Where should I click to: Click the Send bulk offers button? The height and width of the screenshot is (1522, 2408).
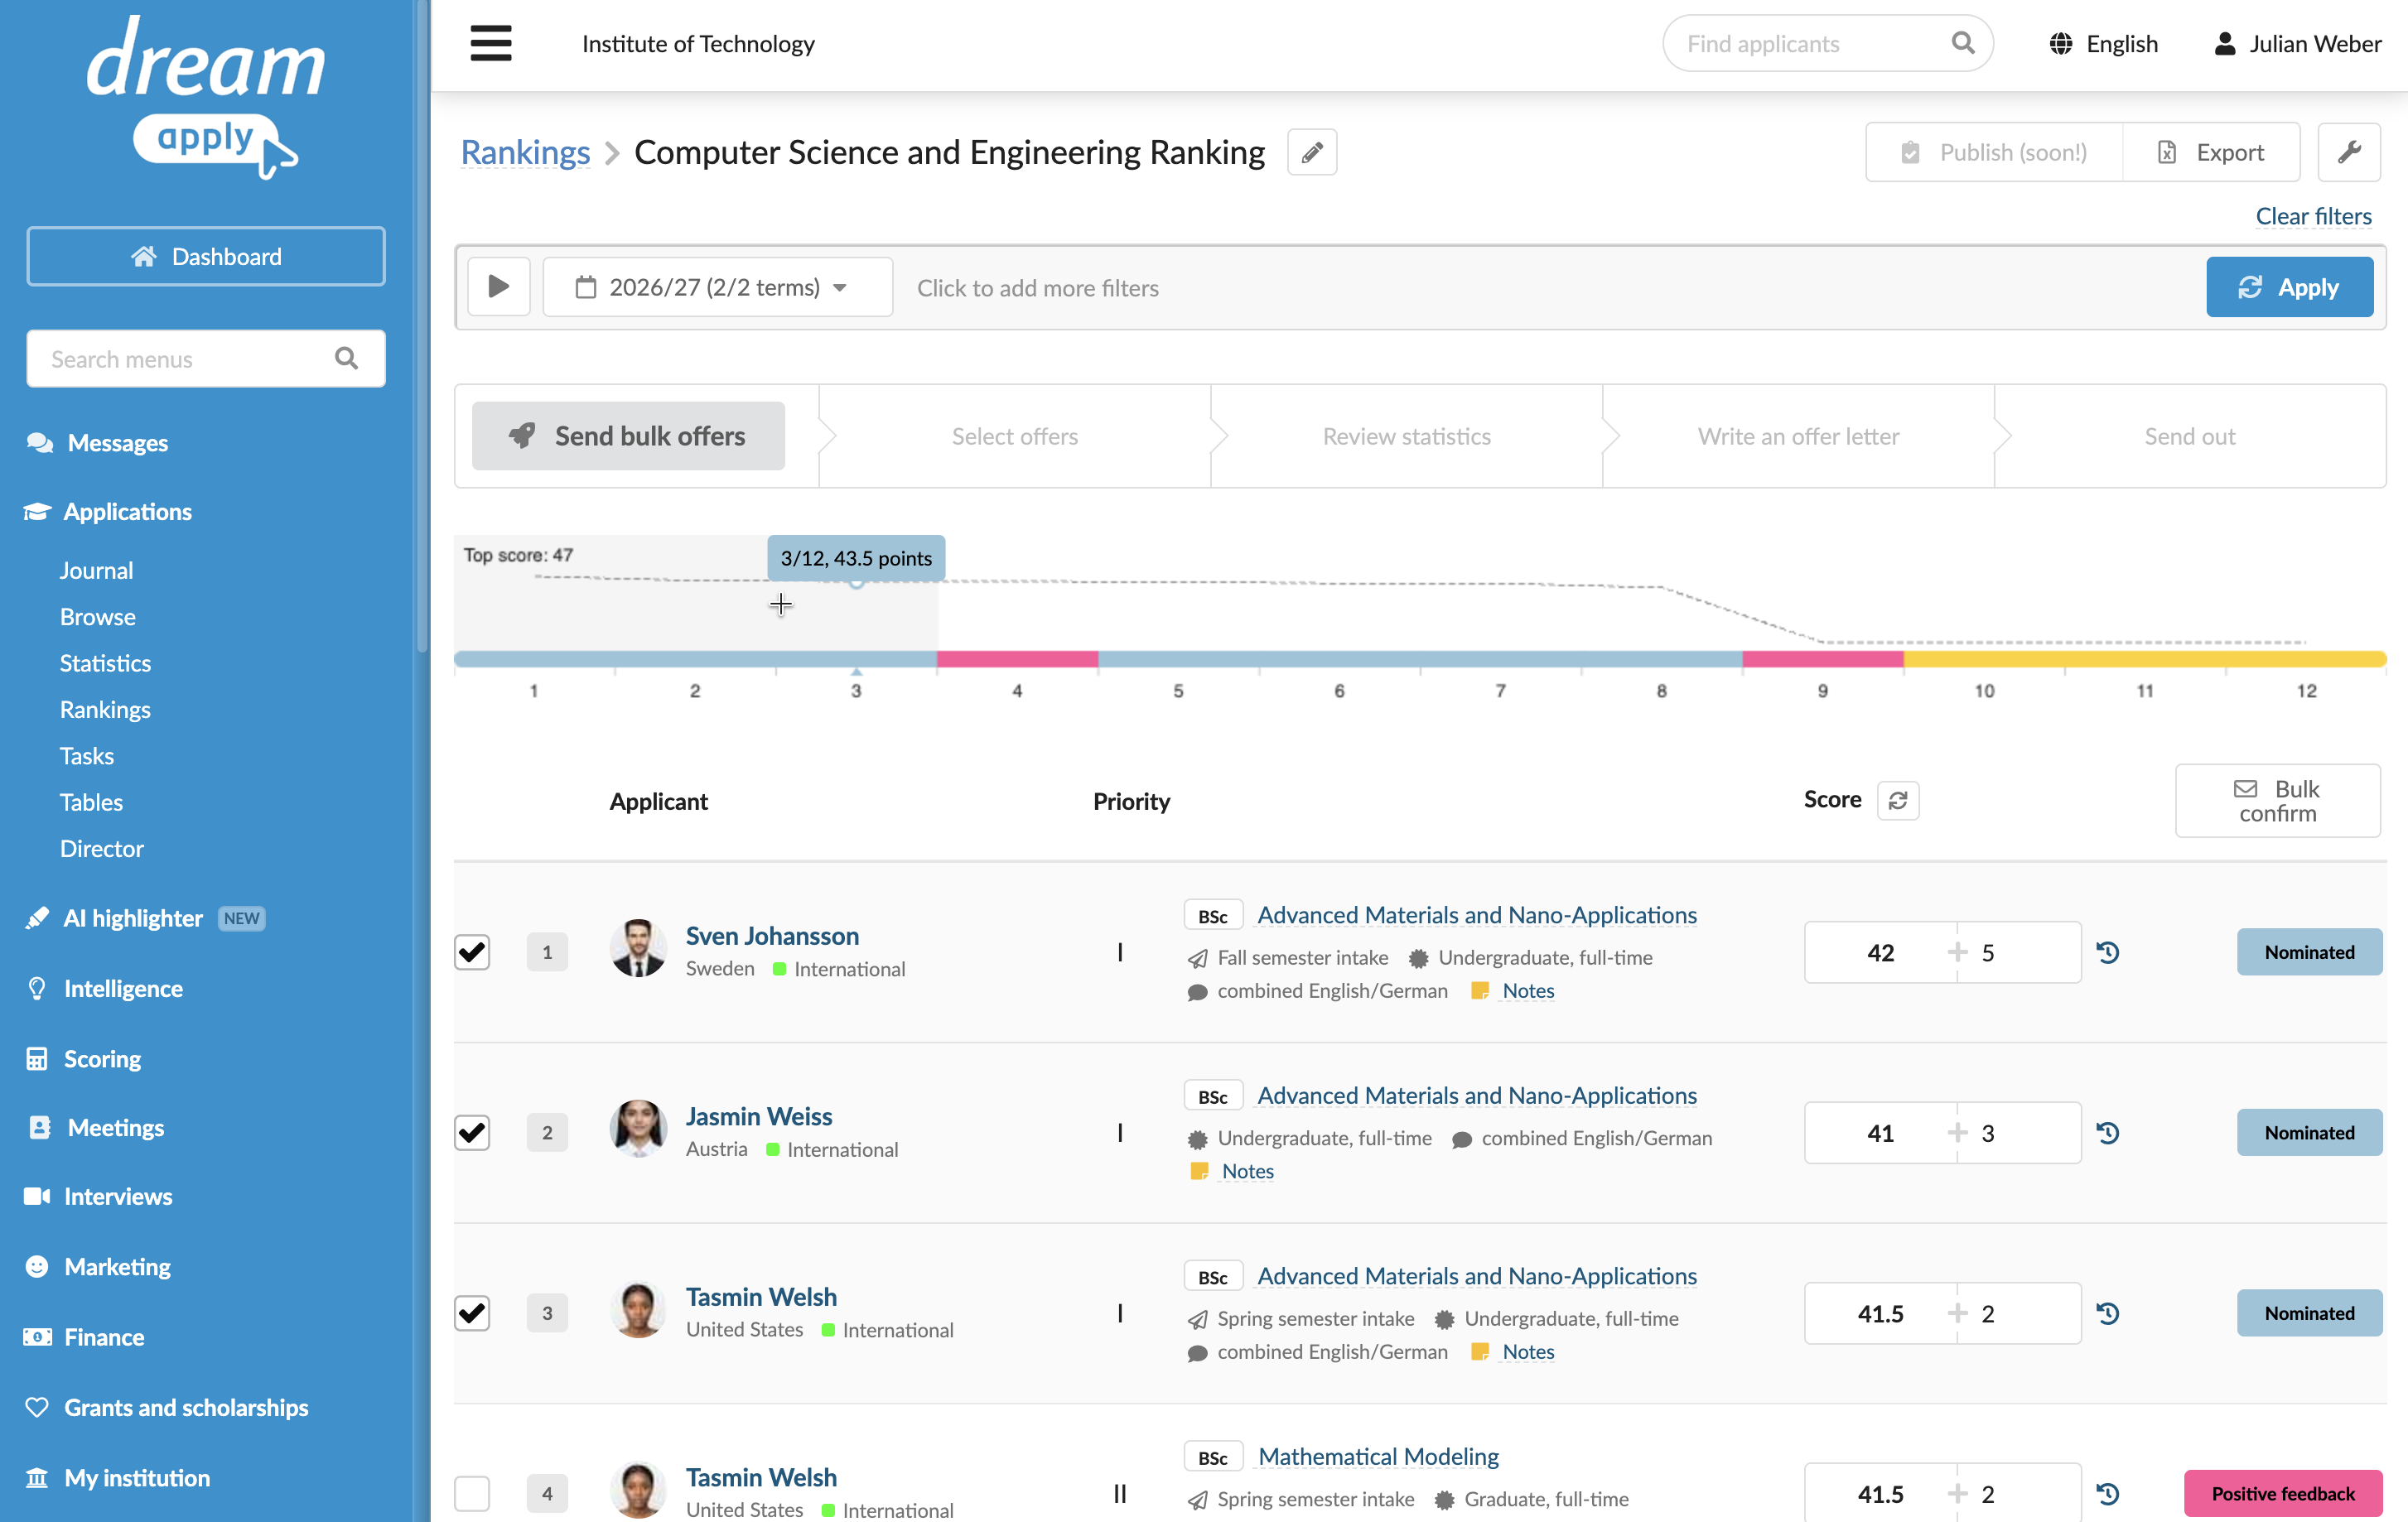pos(628,436)
